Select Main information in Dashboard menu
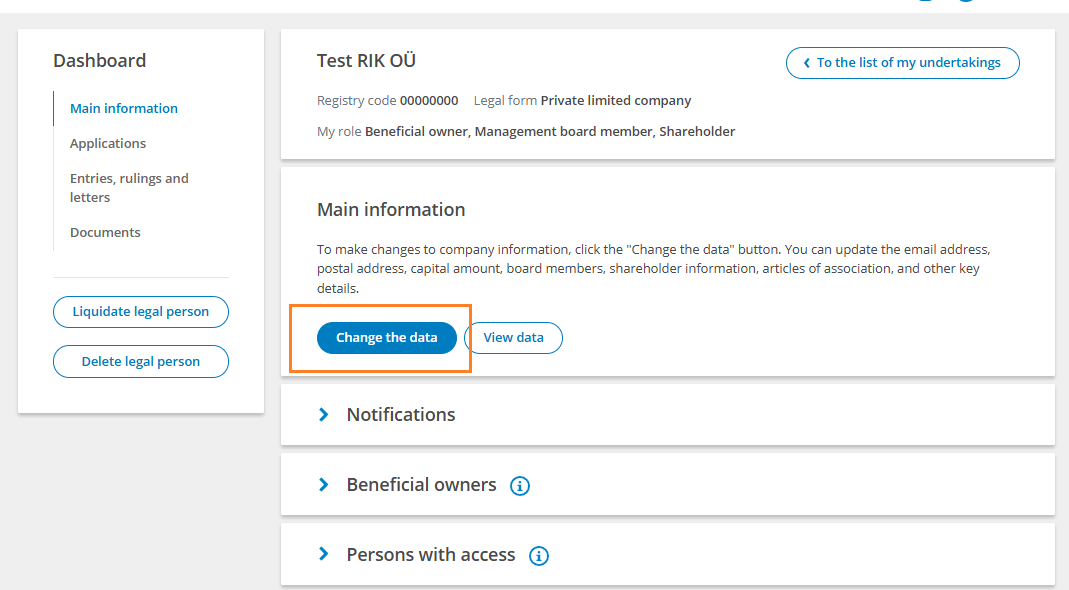The width and height of the screenshot is (1069, 590). coord(123,108)
